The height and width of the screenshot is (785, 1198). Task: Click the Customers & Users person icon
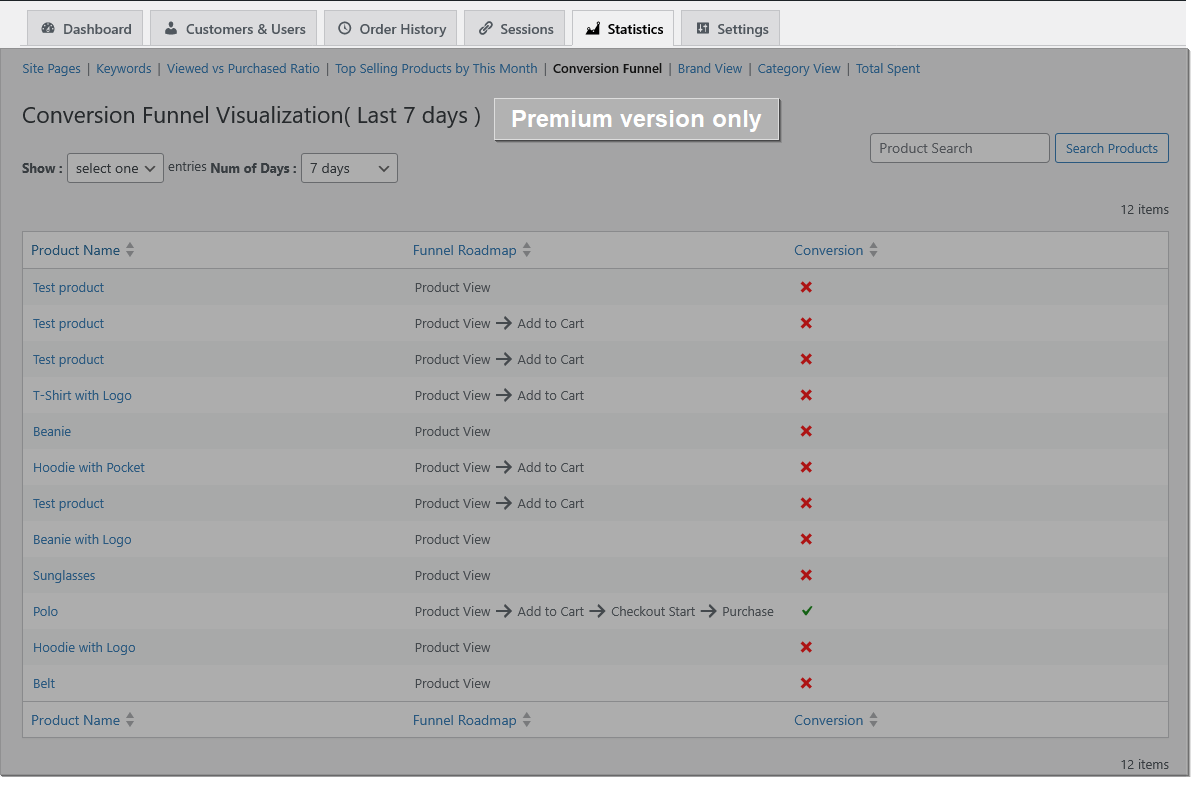click(x=174, y=28)
